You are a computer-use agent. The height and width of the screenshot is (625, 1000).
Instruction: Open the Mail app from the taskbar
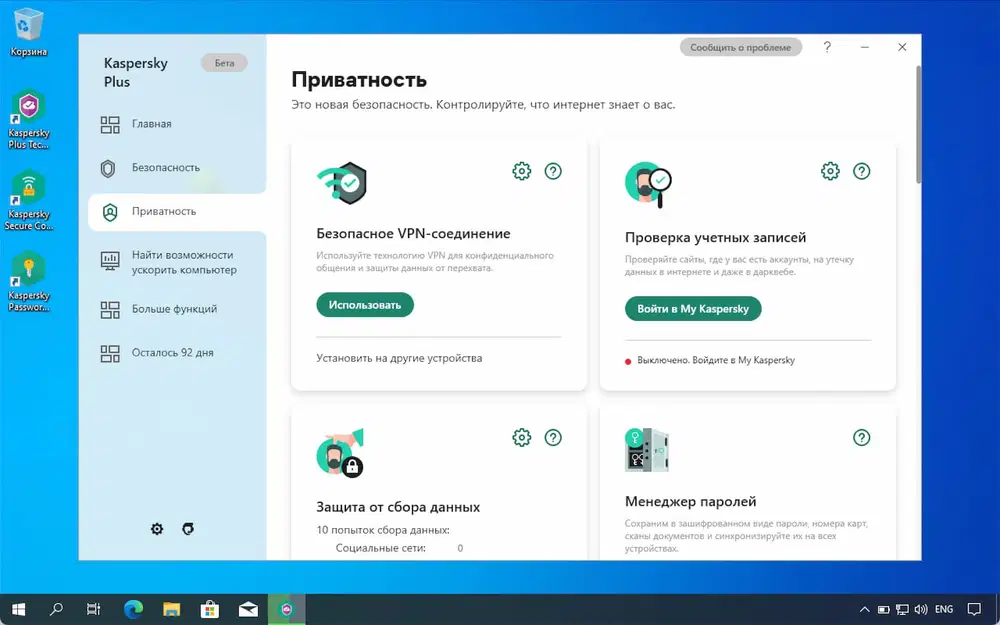click(248, 610)
